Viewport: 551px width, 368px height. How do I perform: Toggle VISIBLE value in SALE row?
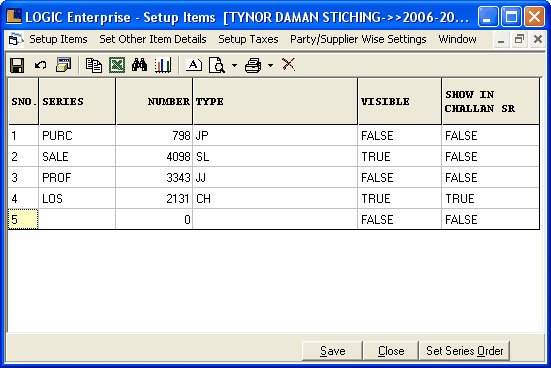click(x=400, y=156)
